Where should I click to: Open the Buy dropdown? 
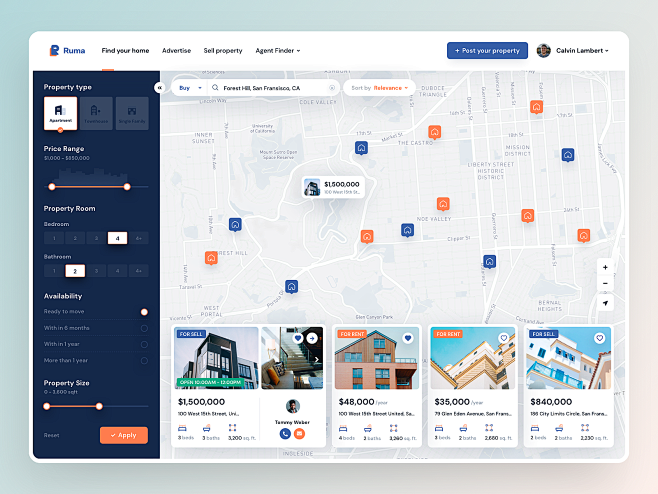pos(190,88)
